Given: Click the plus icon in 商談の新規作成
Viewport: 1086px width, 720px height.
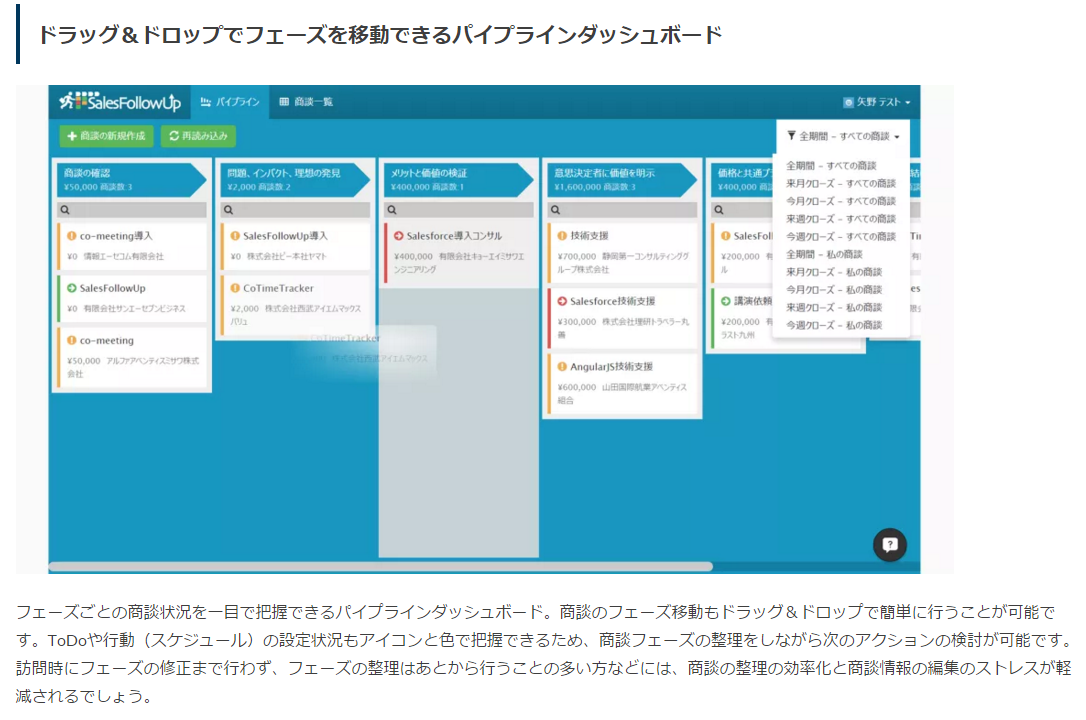Looking at the screenshot, I should coord(72,136).
